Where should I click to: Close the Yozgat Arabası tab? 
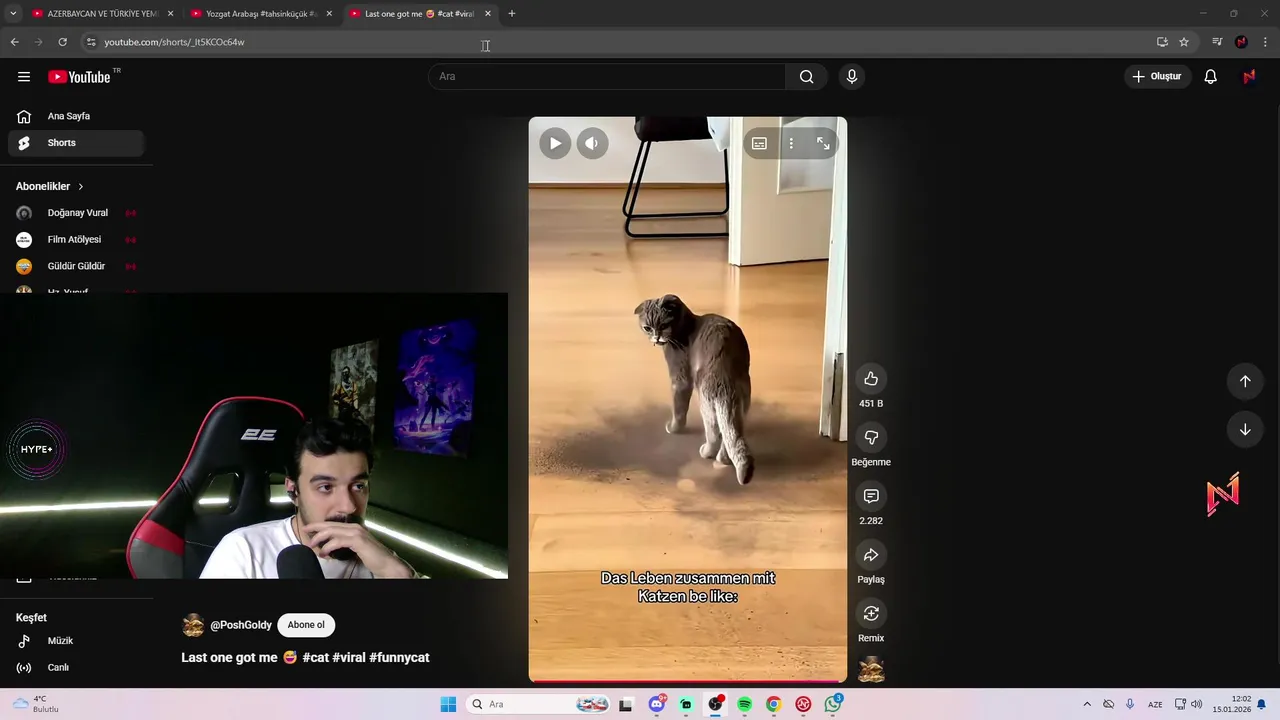[x=329, y=14]
